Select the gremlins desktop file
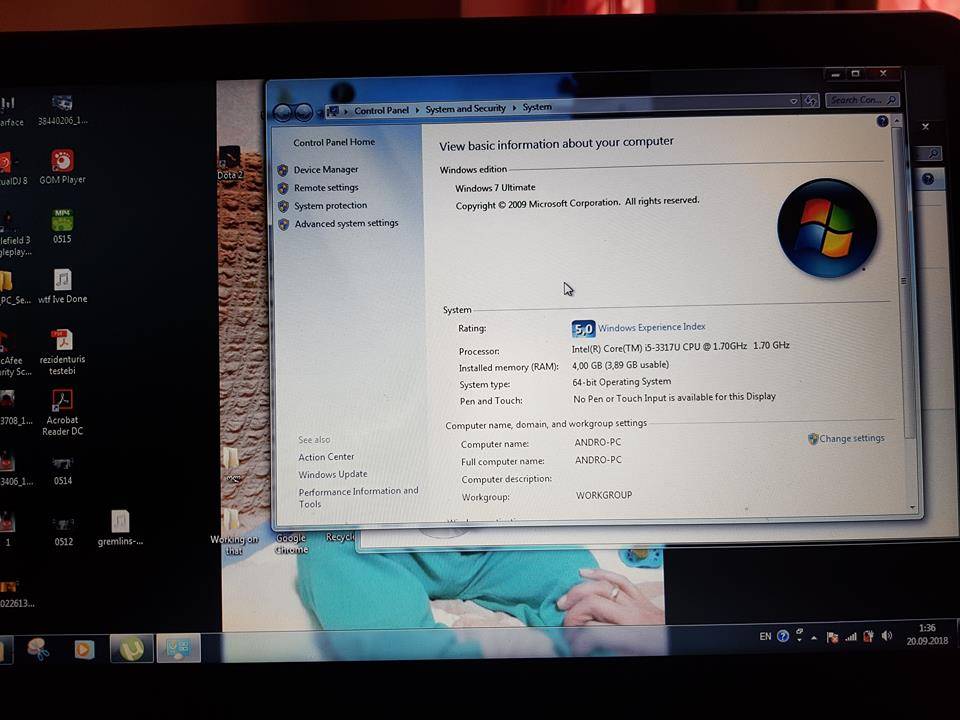The width and height of the screenshot is (960, 720). coord(120,528)
